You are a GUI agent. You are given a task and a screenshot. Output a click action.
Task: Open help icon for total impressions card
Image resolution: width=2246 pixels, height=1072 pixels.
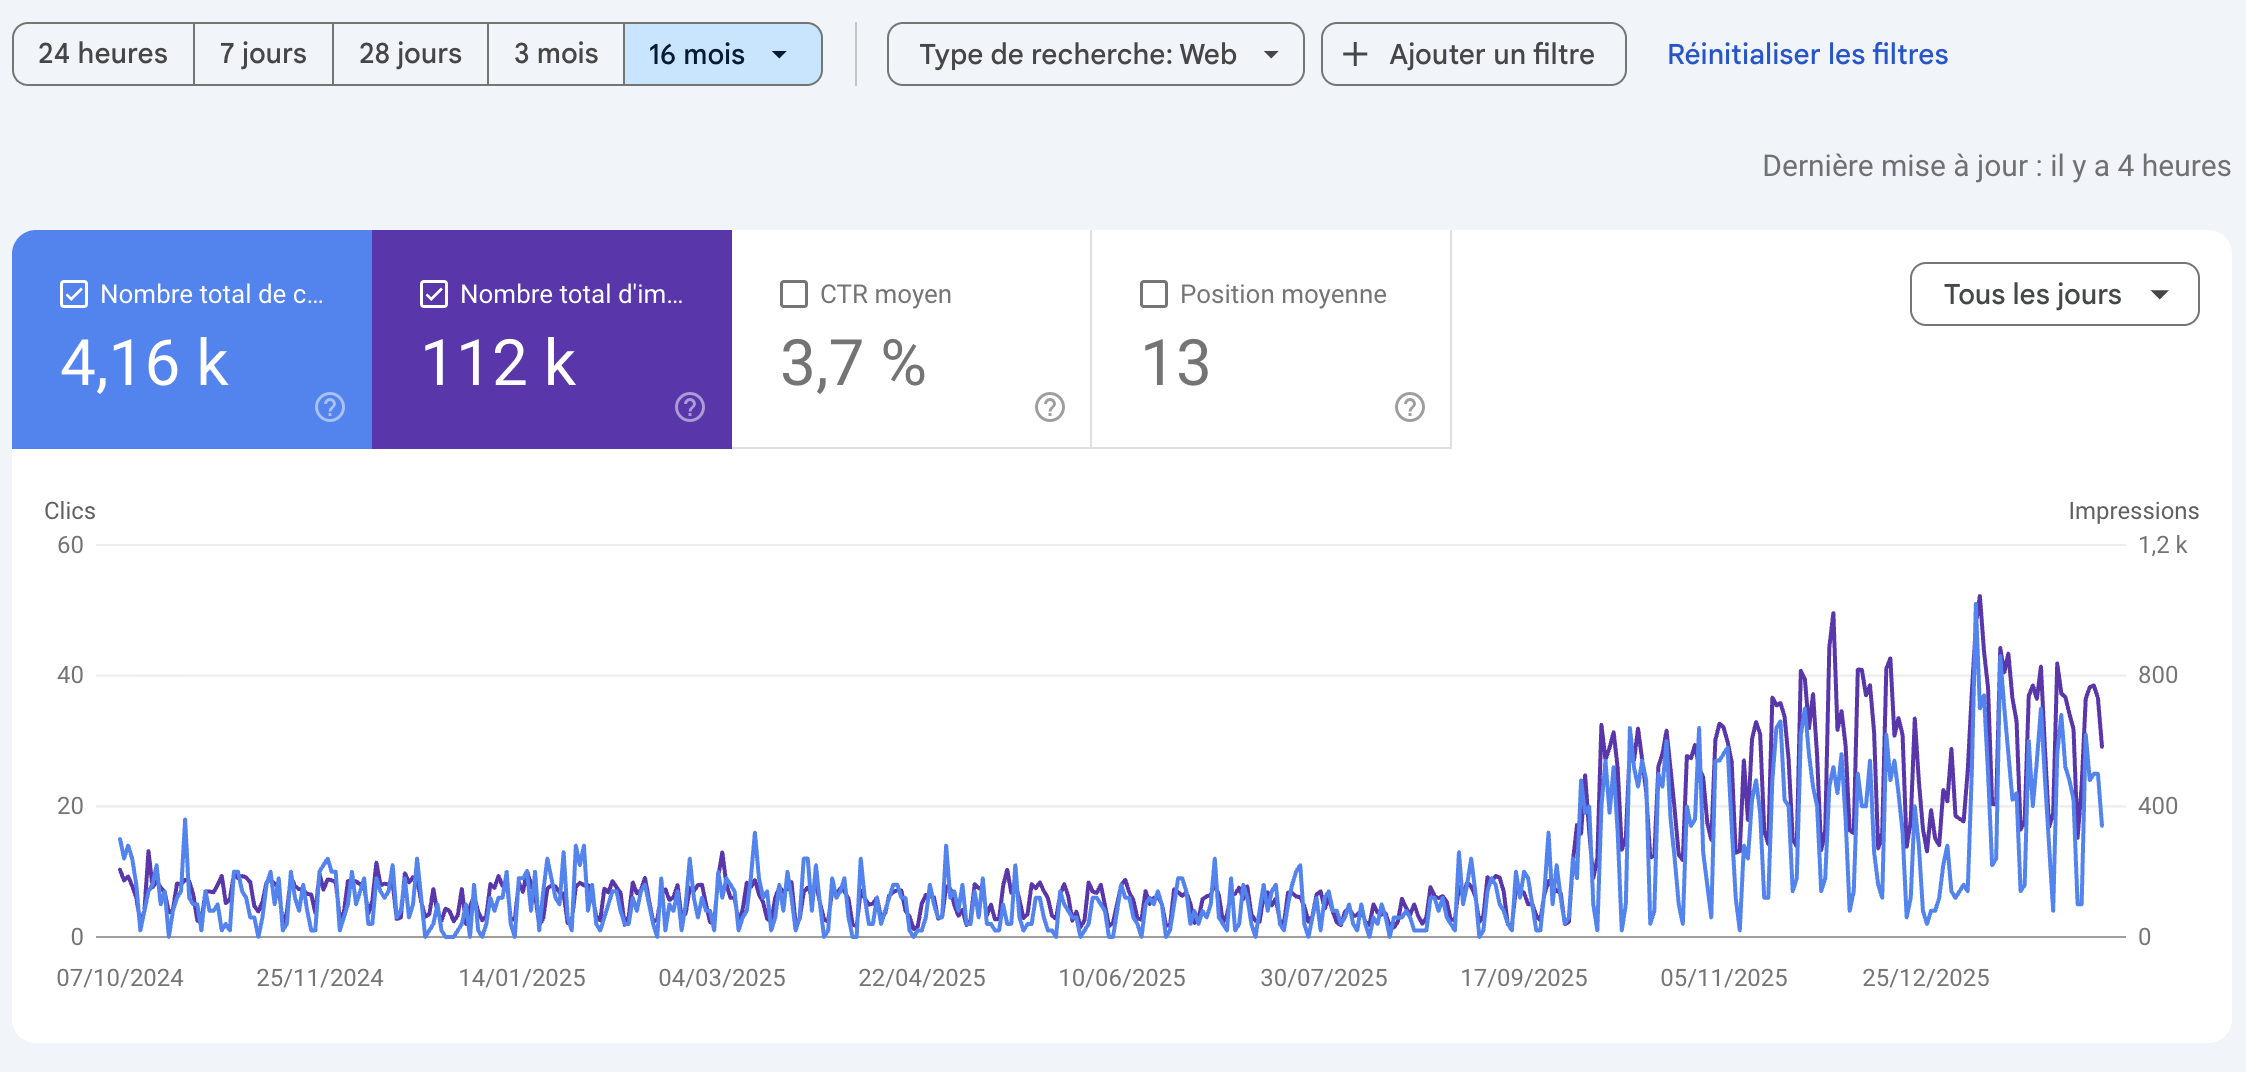point(690,407)
